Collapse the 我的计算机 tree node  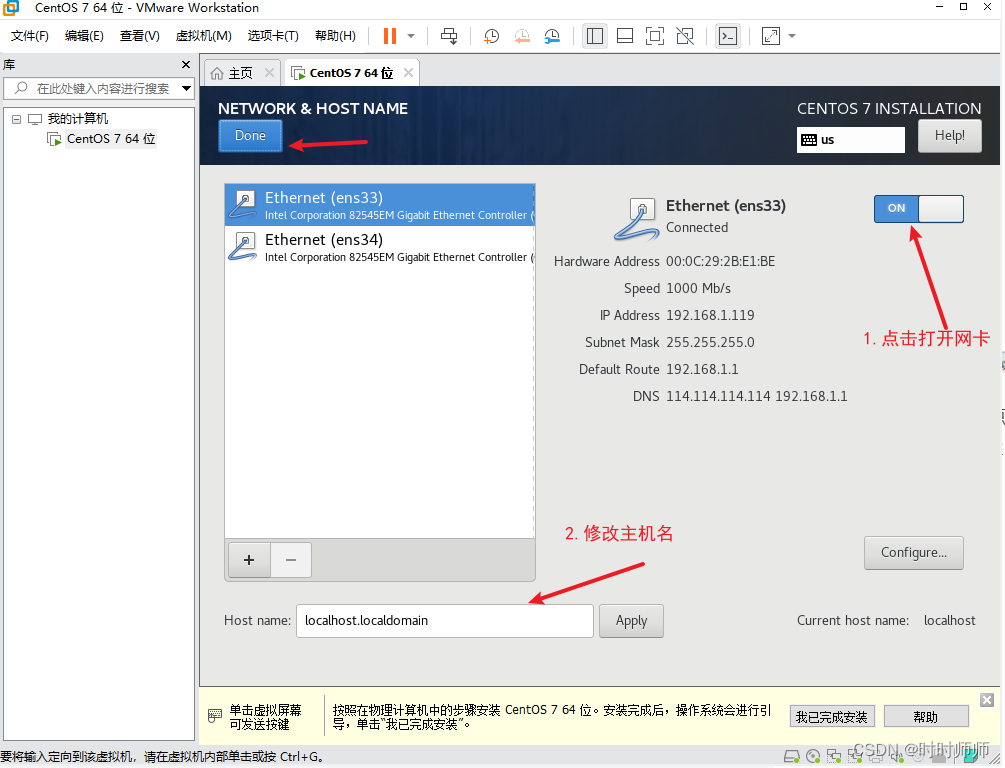pyautogui.click(x=17, y=119)
